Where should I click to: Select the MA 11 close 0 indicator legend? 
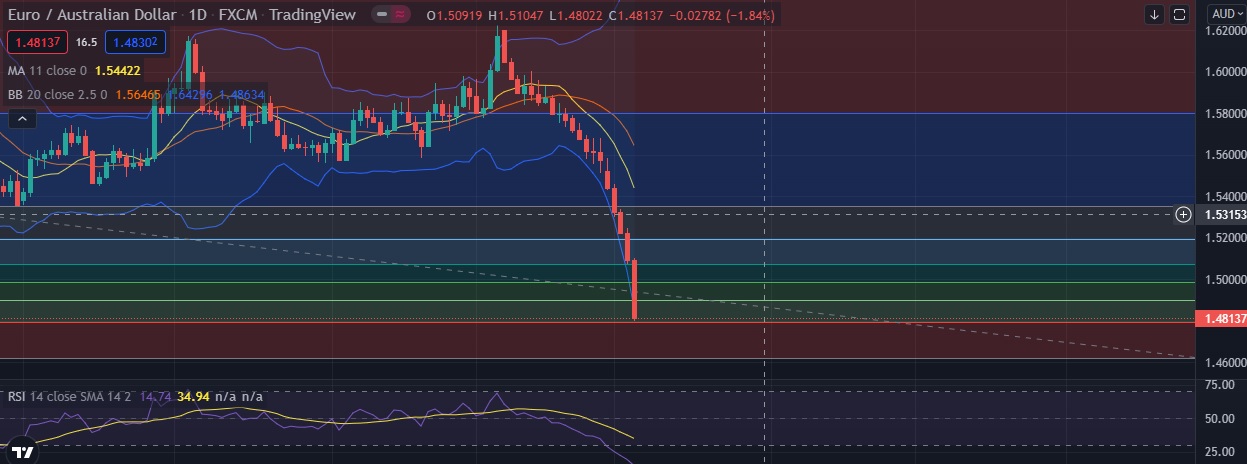(47, 71)
